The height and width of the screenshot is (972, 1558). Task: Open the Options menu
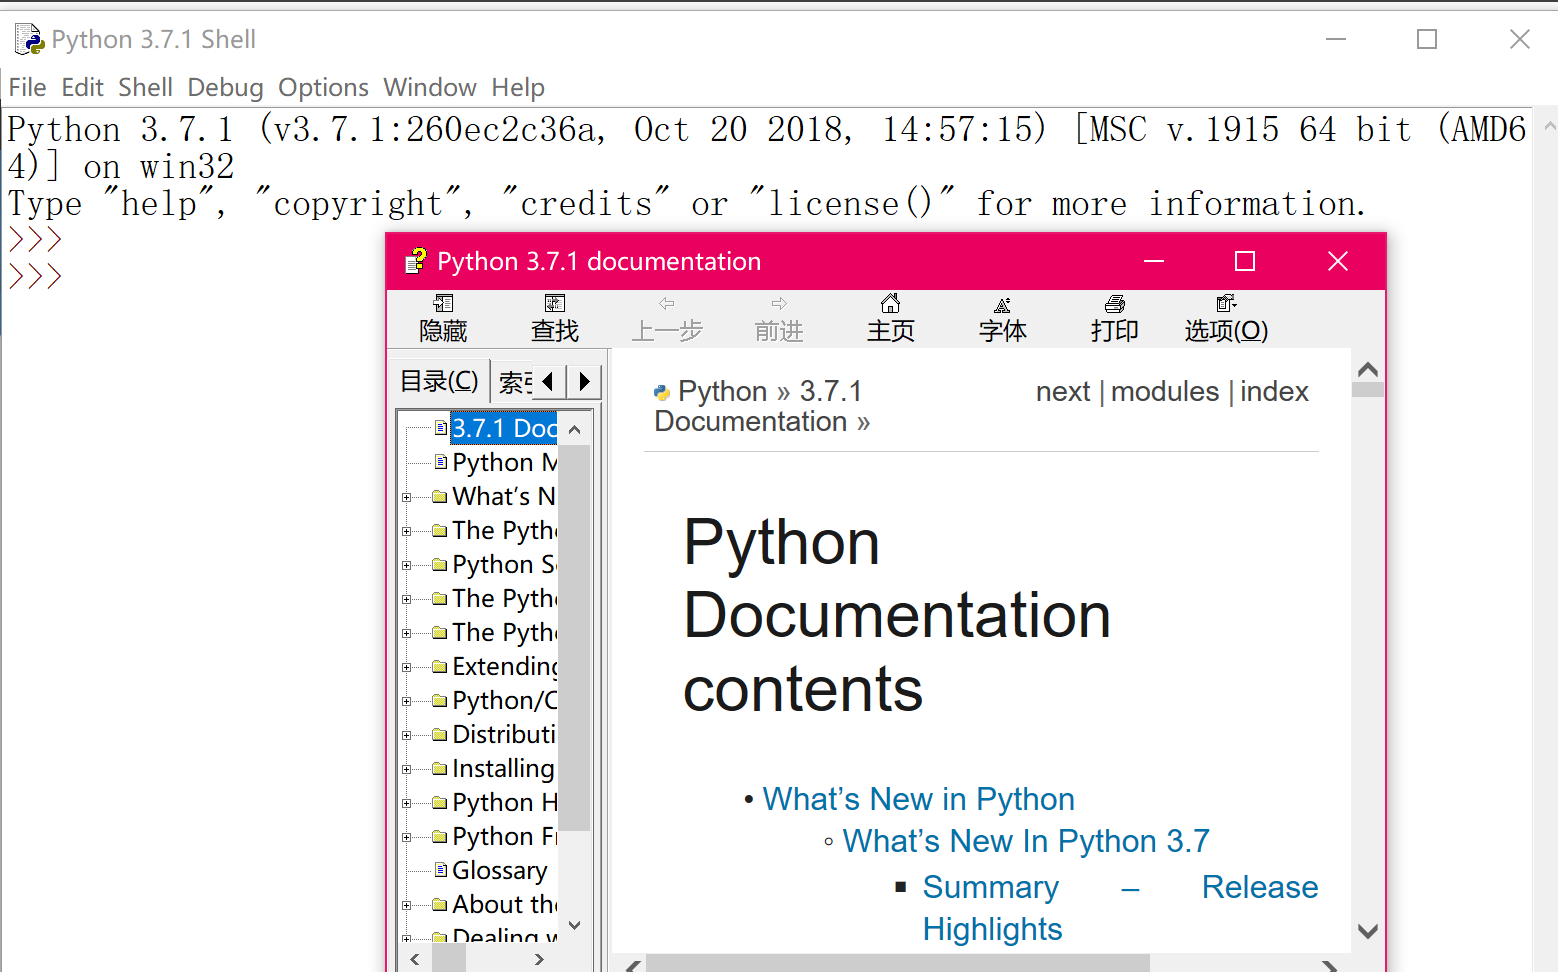pyautogui.click(x=323, y=88)
